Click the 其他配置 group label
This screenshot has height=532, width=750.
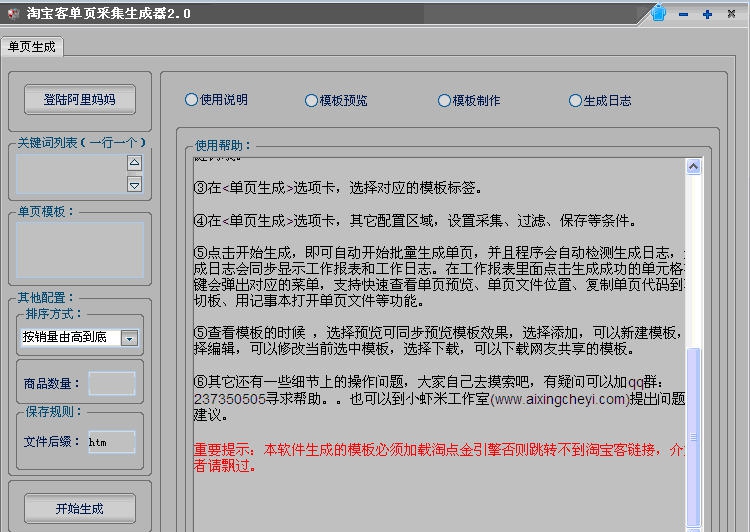[46, 298]
